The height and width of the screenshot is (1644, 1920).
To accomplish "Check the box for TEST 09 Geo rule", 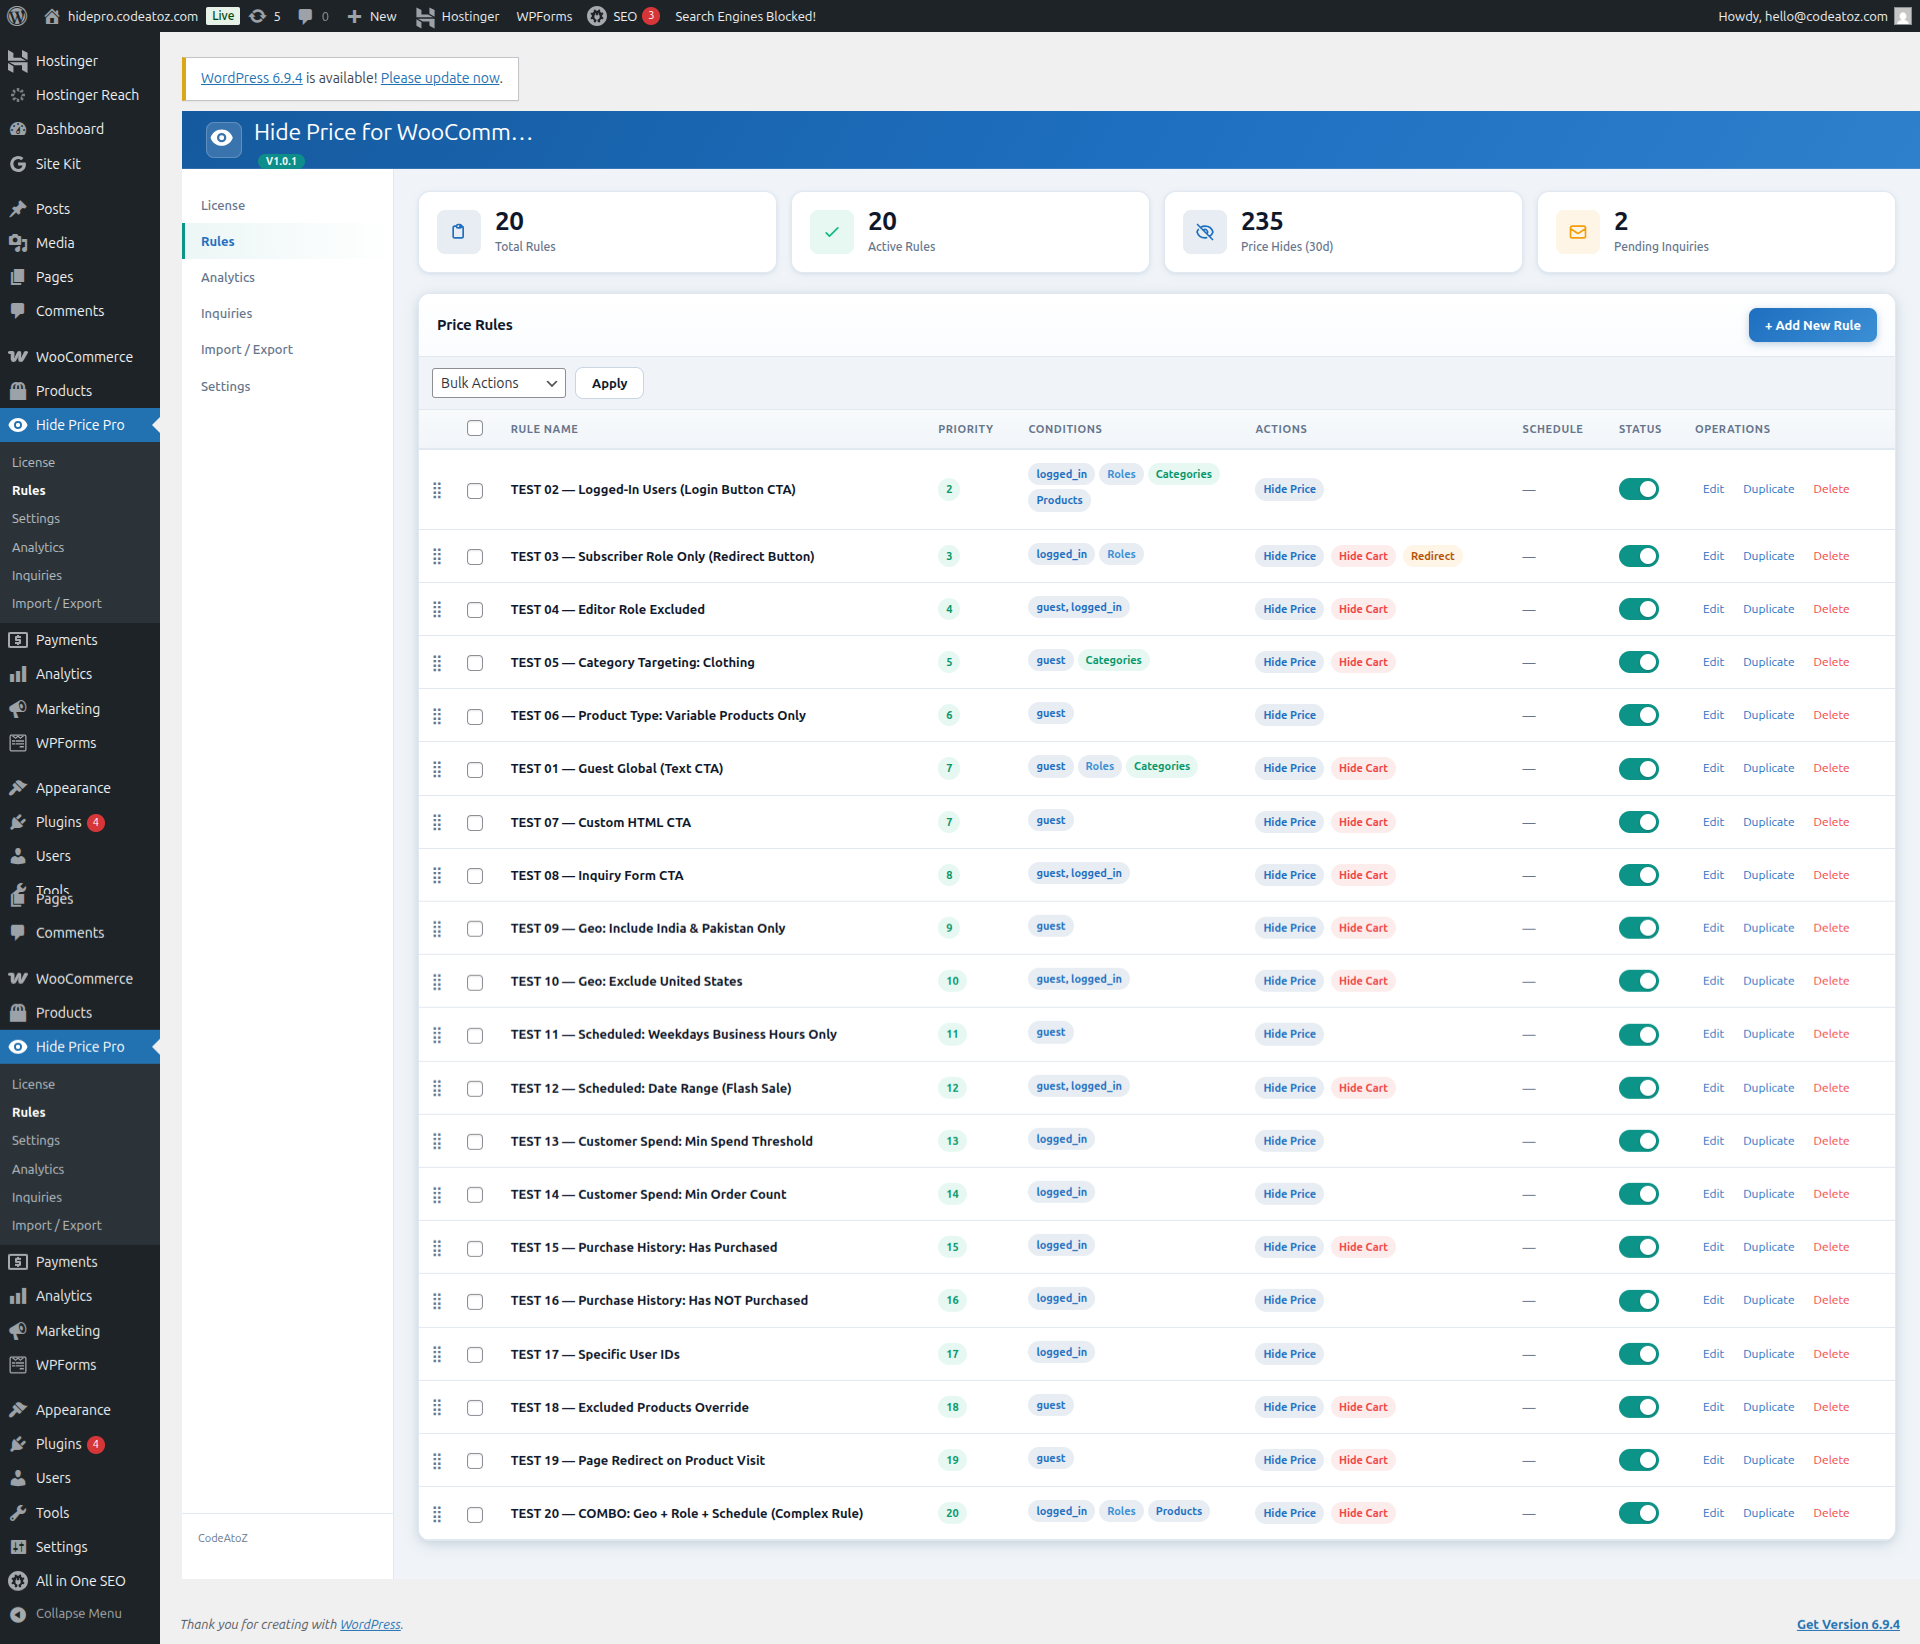I will tap(475, 929).
